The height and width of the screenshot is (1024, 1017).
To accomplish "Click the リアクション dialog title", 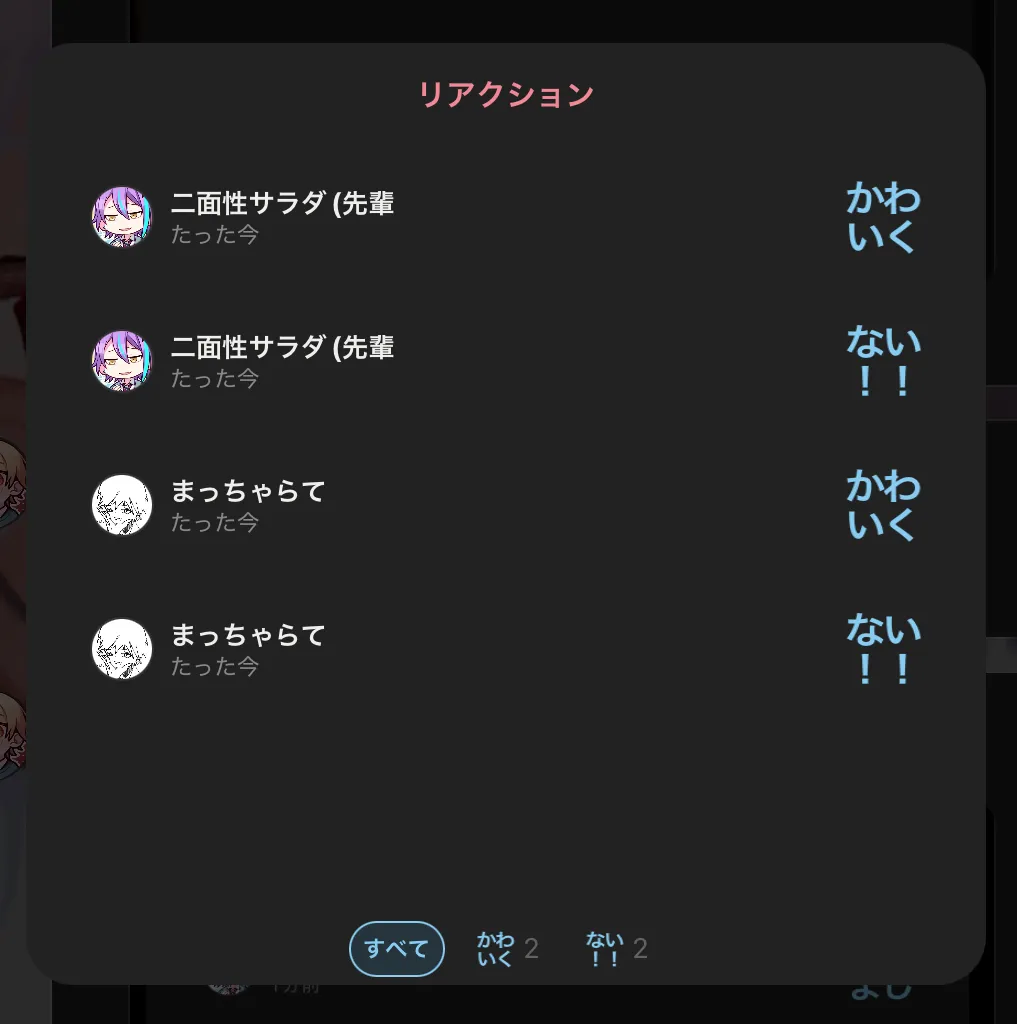I will pyautogui.click(x=506, y=95).
